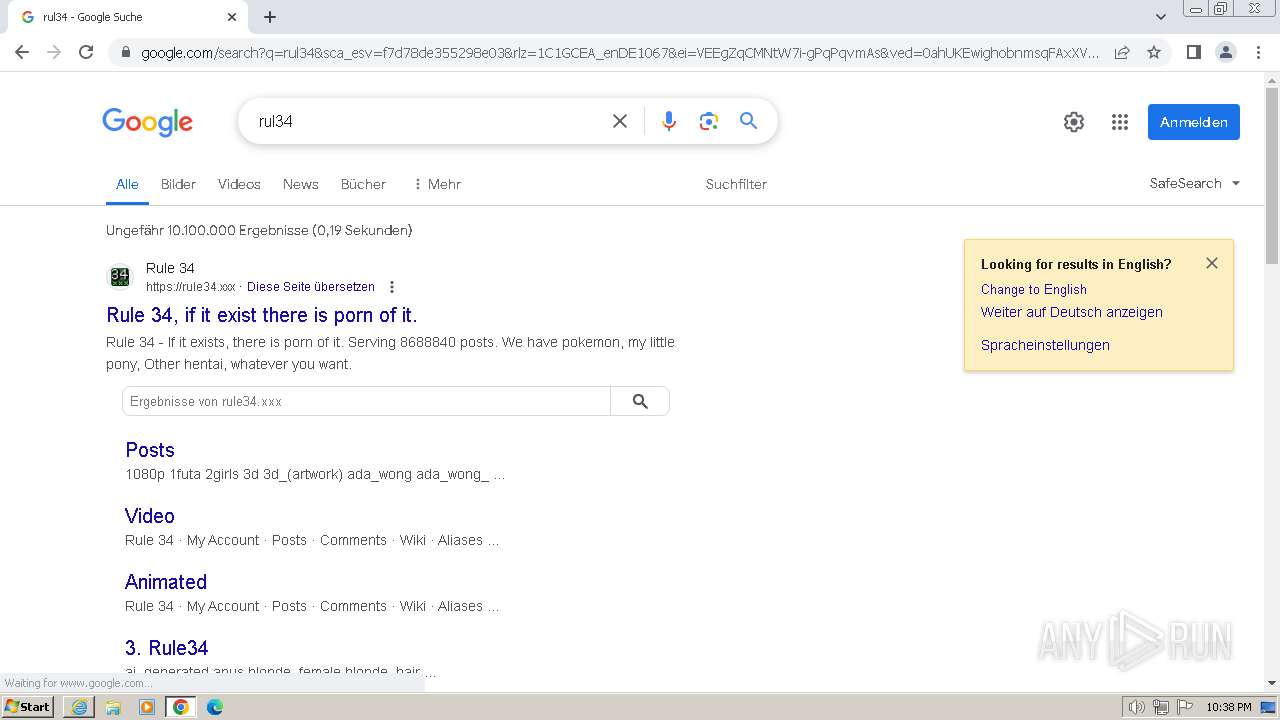Image resolution: width=1280 pixels, height=720 pixels.
Task: Open the Animated sitelink
Action: pyautogui.click(x=166, y=582)
